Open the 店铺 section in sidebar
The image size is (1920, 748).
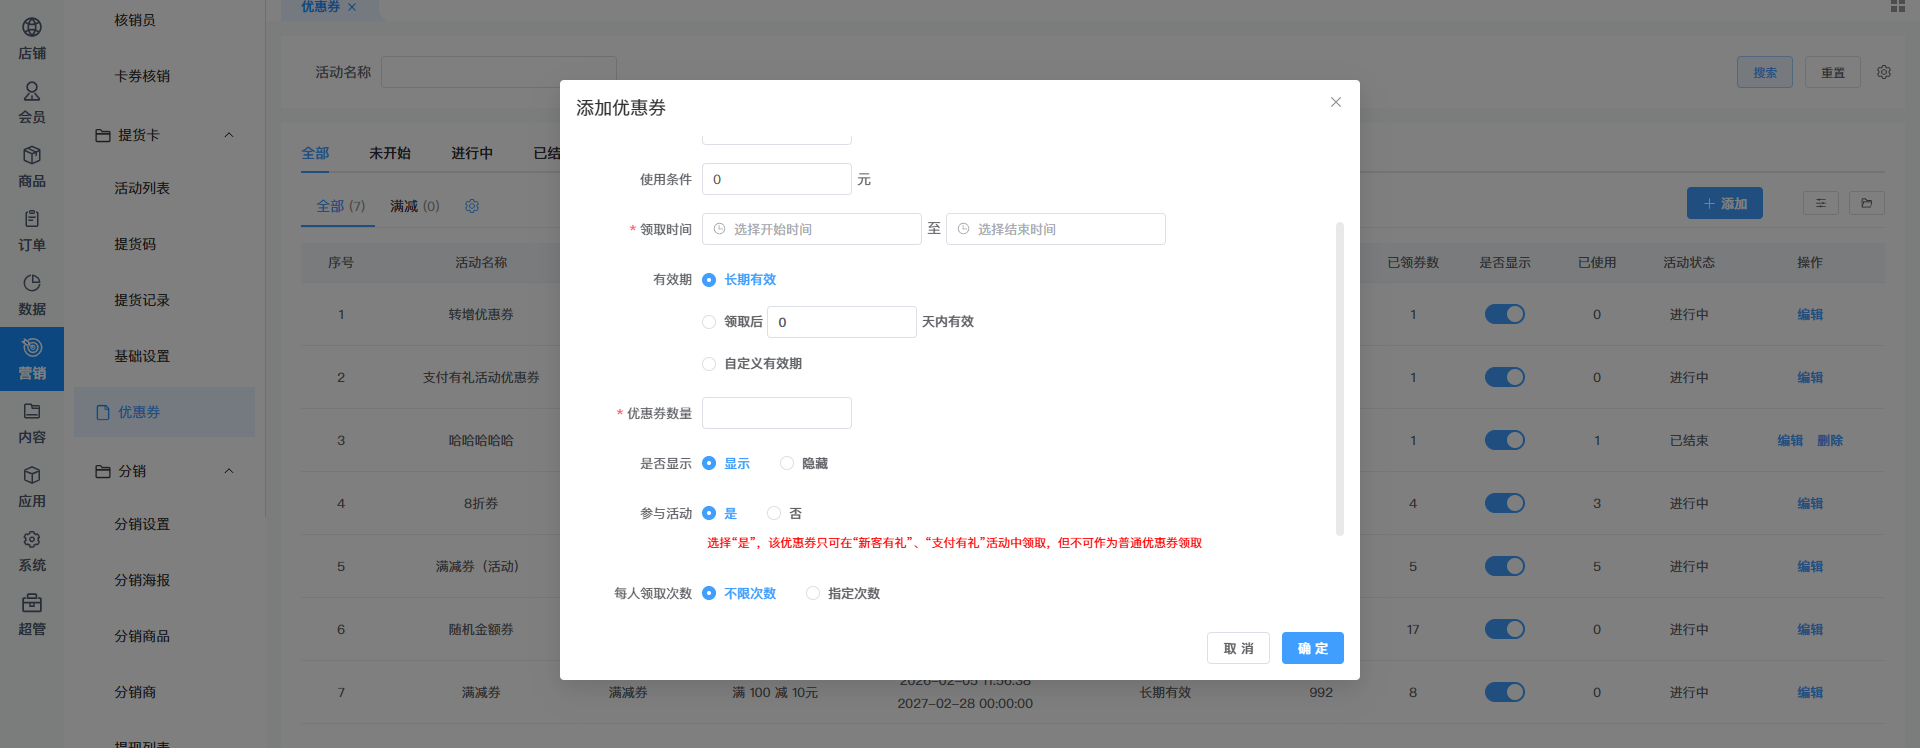[x=32, y=39]
